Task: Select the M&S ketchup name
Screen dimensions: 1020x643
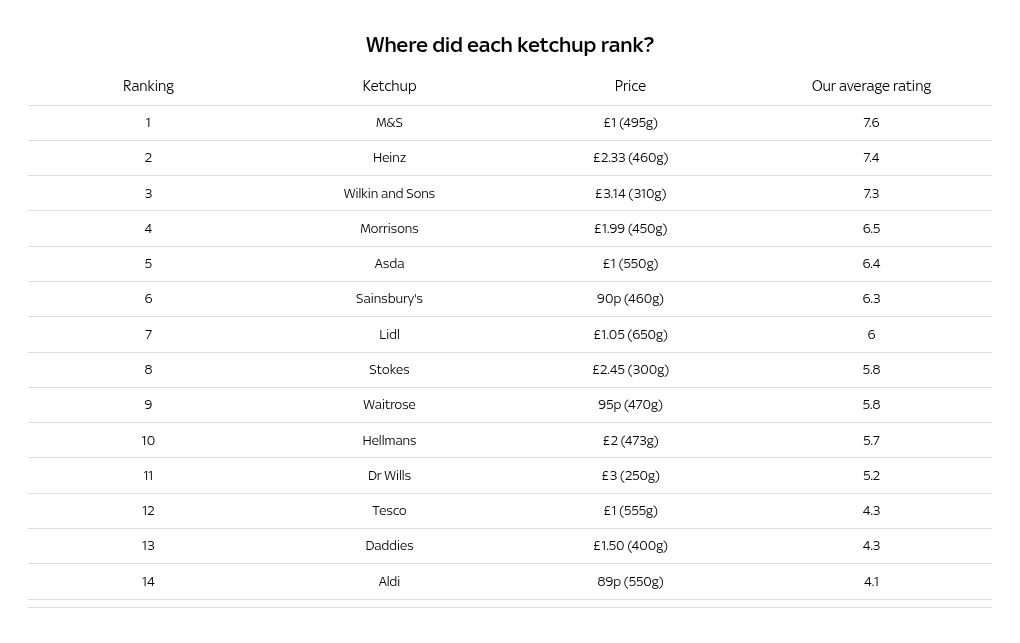Action: click(389, 122)
